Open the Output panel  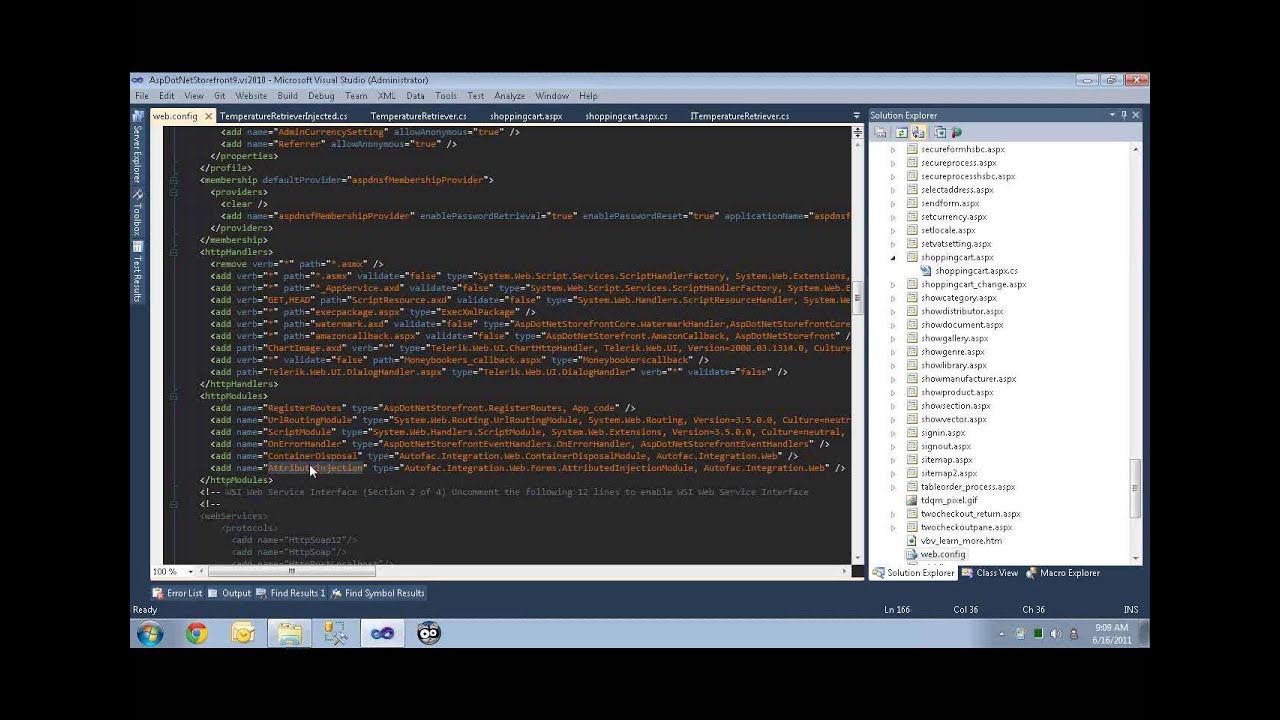click(230, 593)
